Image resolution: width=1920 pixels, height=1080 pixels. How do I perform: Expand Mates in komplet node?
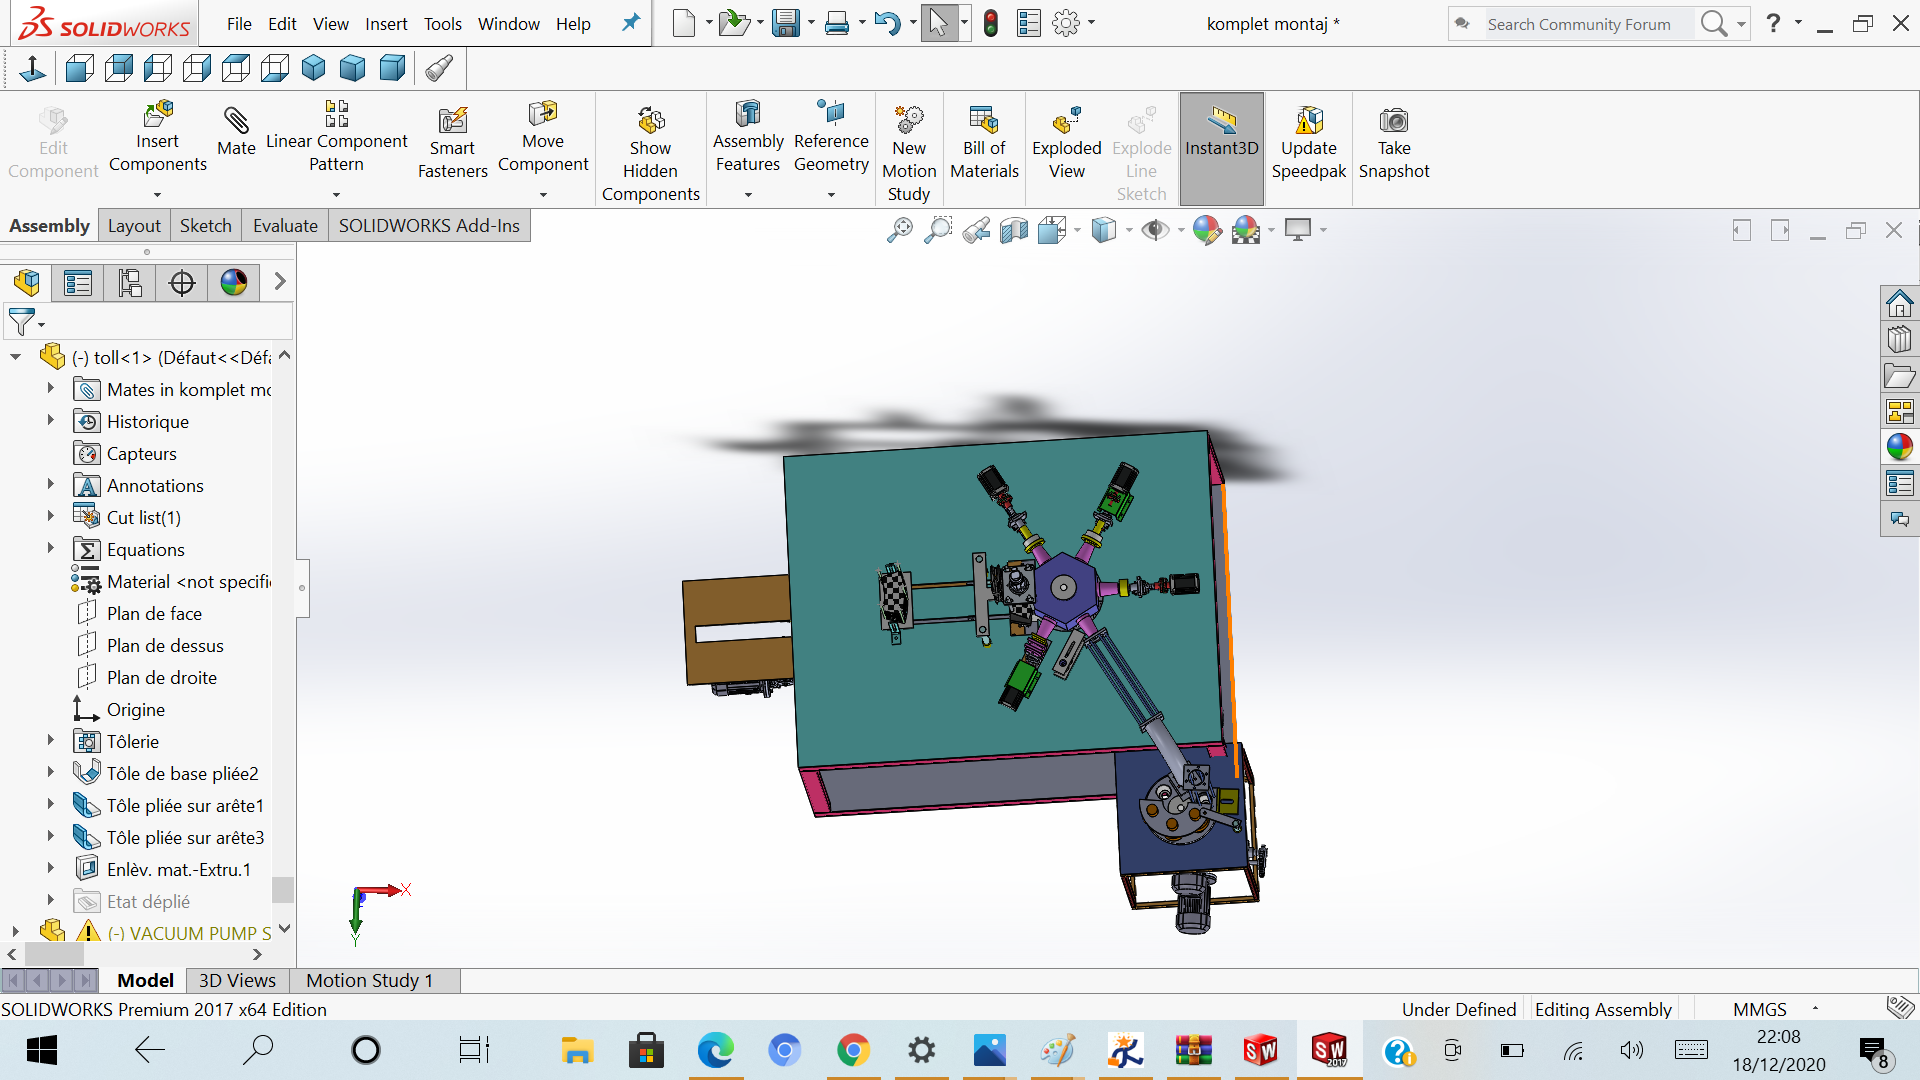point(50,389)
